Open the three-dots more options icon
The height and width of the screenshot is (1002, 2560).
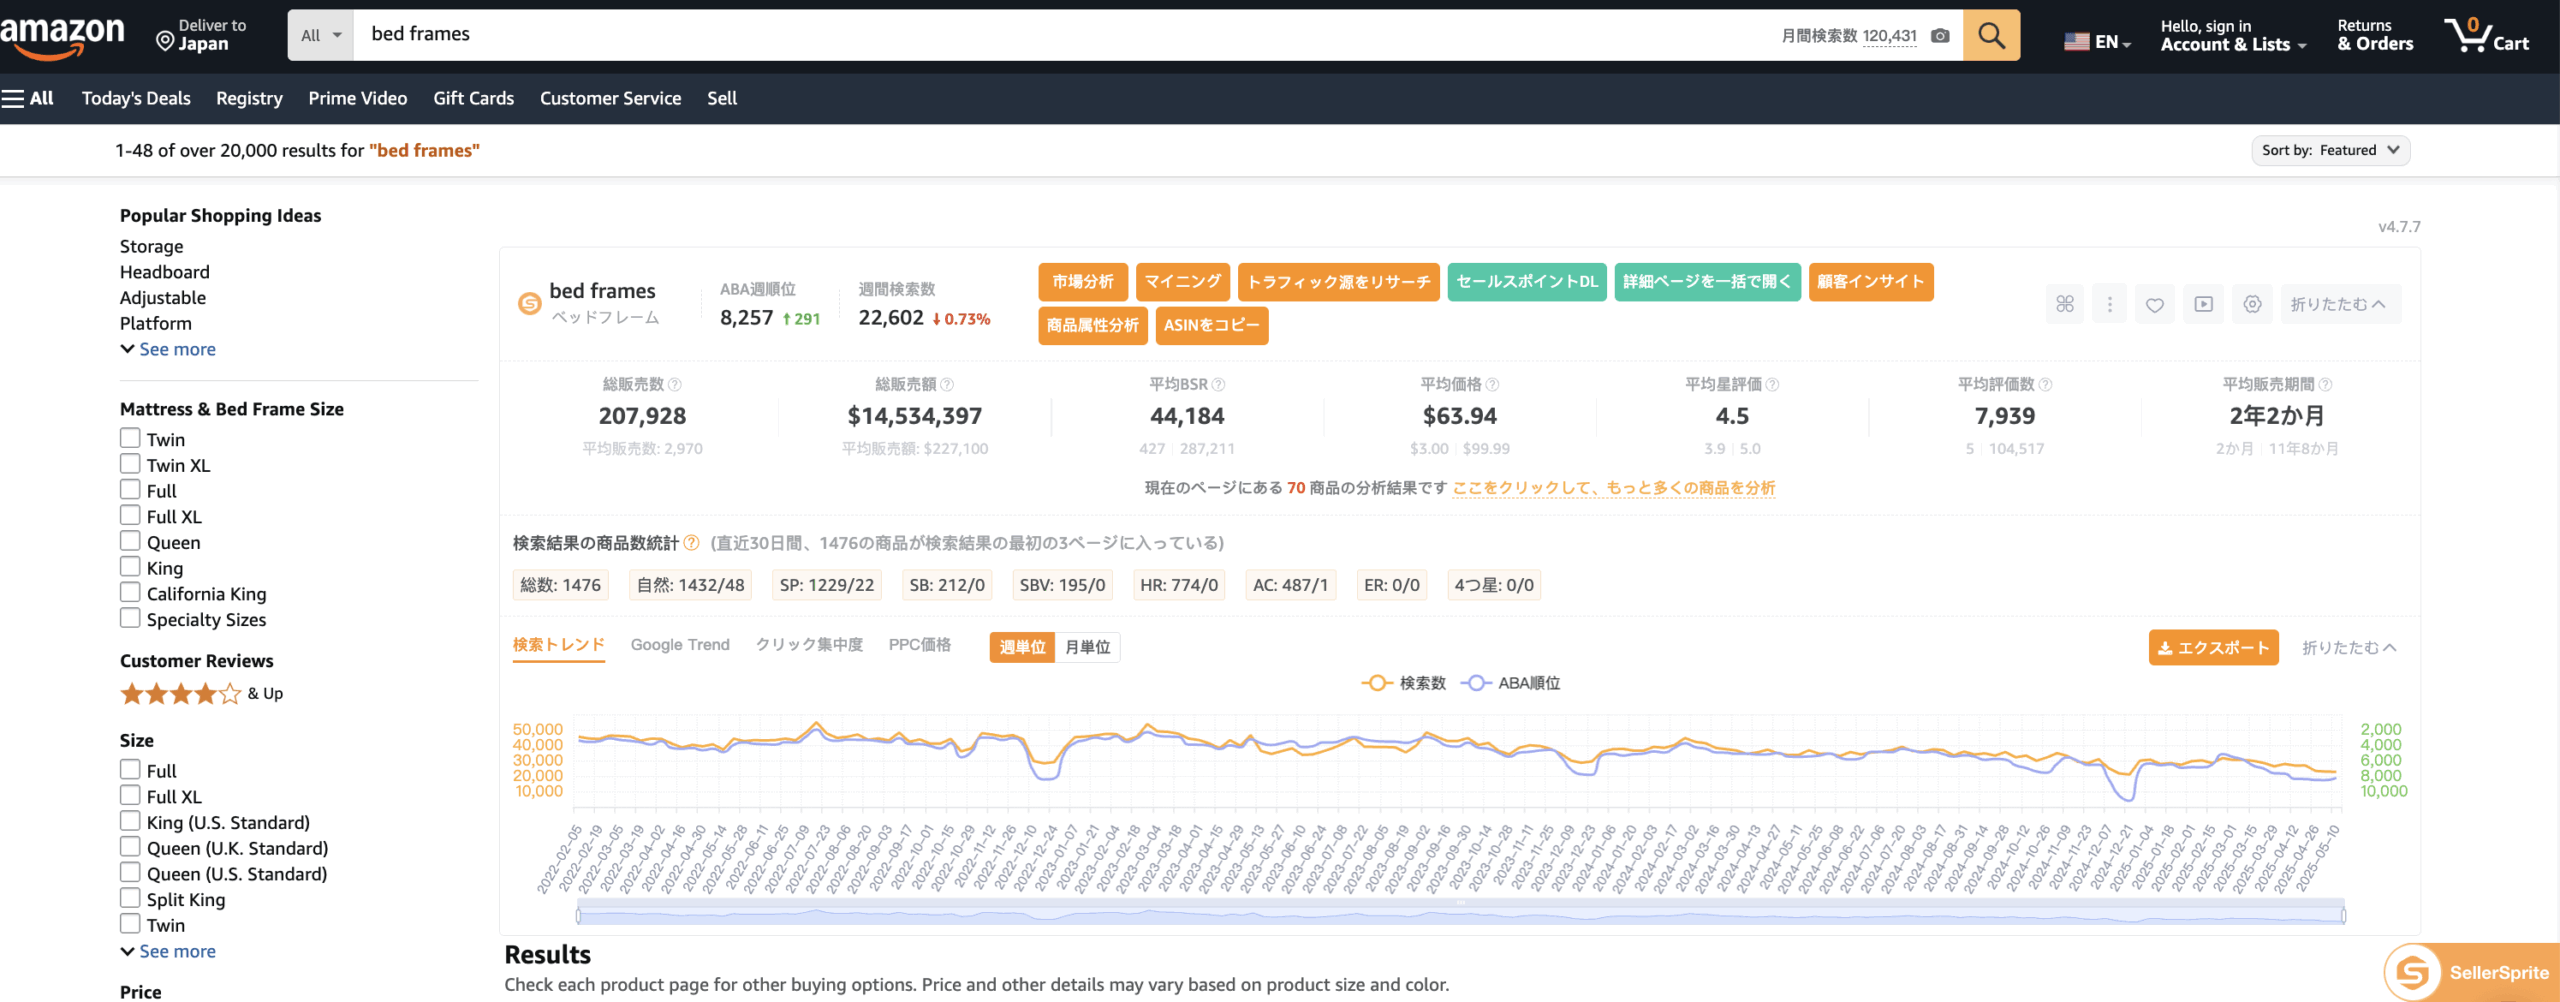[2110, 304]
